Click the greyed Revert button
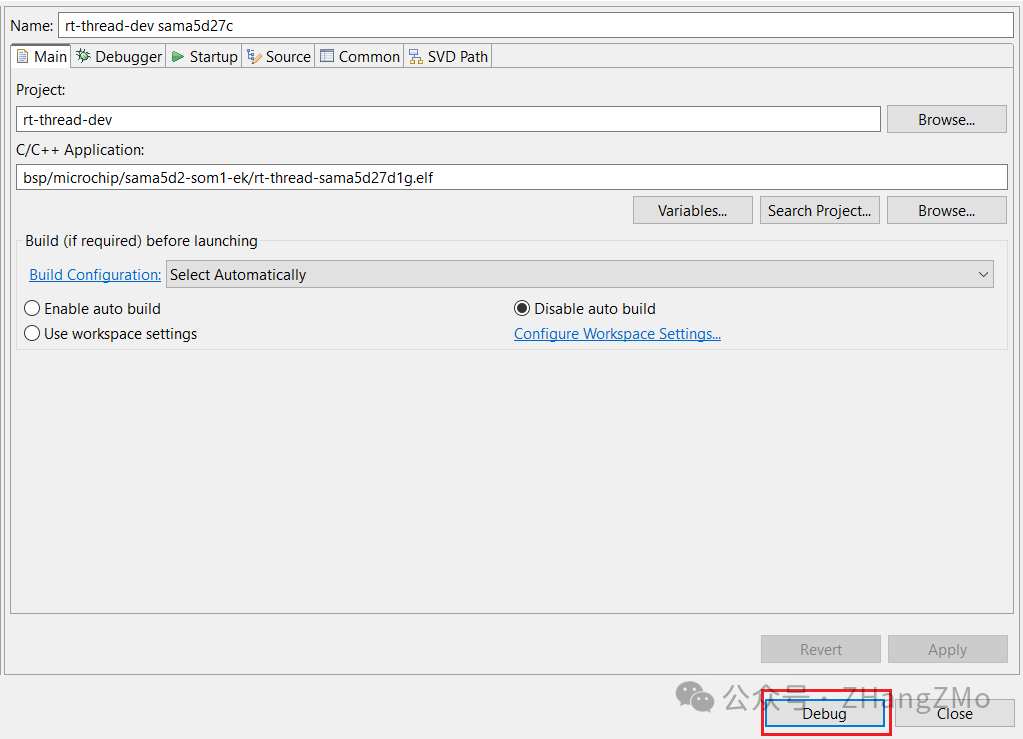 click(x=821, y=650)
